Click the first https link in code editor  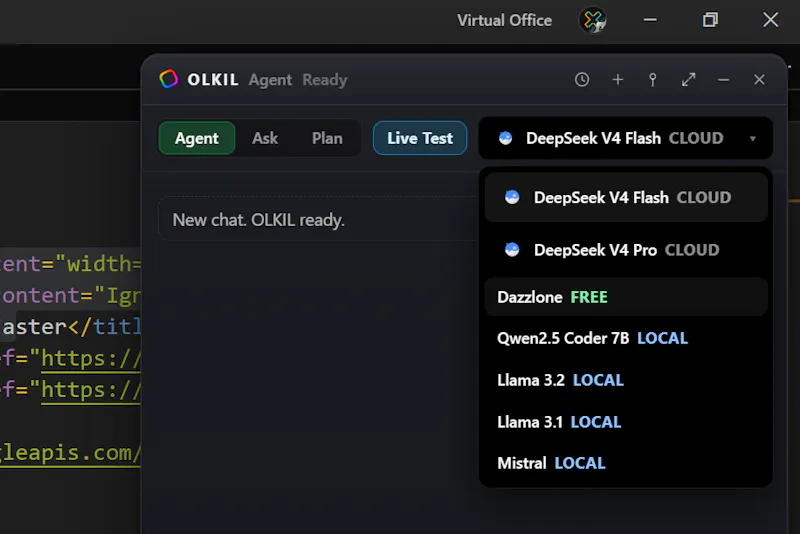[x=90, y=359]
